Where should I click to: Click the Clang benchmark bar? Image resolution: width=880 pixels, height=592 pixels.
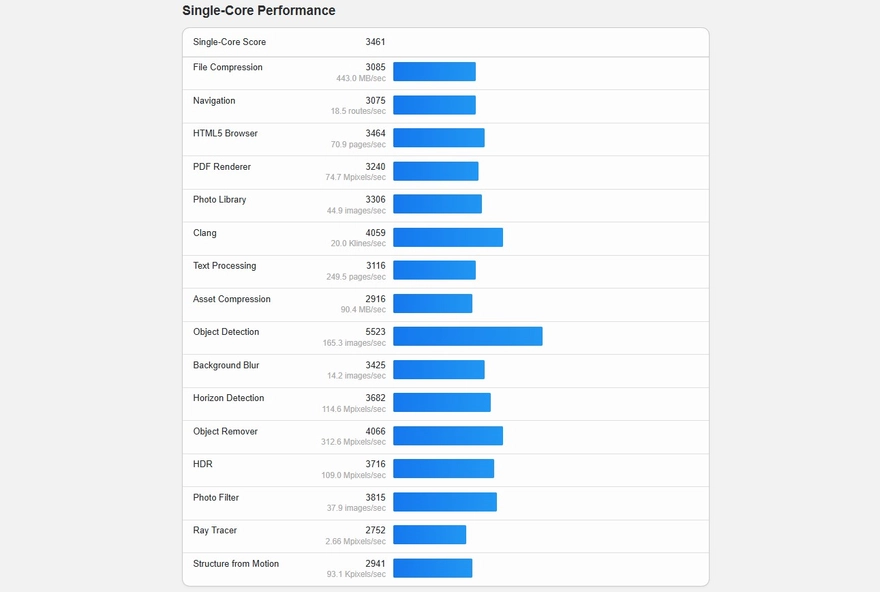447,237
